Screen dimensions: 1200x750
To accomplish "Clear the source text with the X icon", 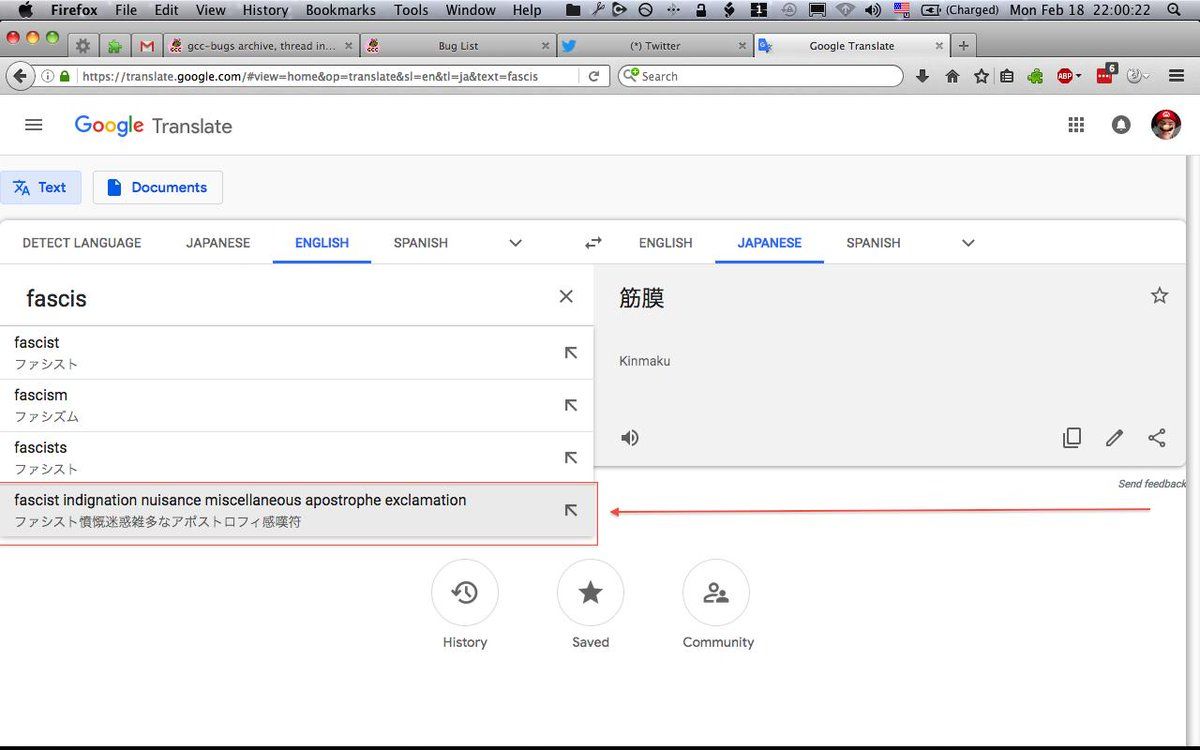I will pyautogui.click(x=566, y=296).
